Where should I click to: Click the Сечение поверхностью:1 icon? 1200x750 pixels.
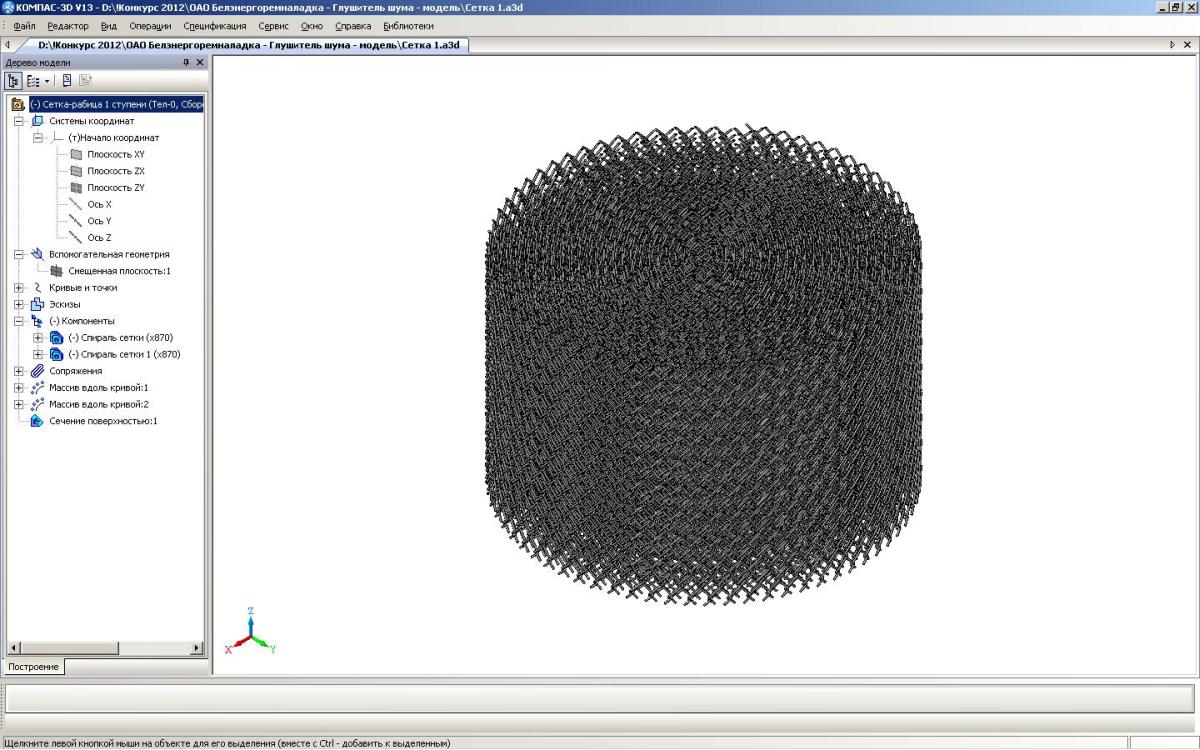point(38,421)
